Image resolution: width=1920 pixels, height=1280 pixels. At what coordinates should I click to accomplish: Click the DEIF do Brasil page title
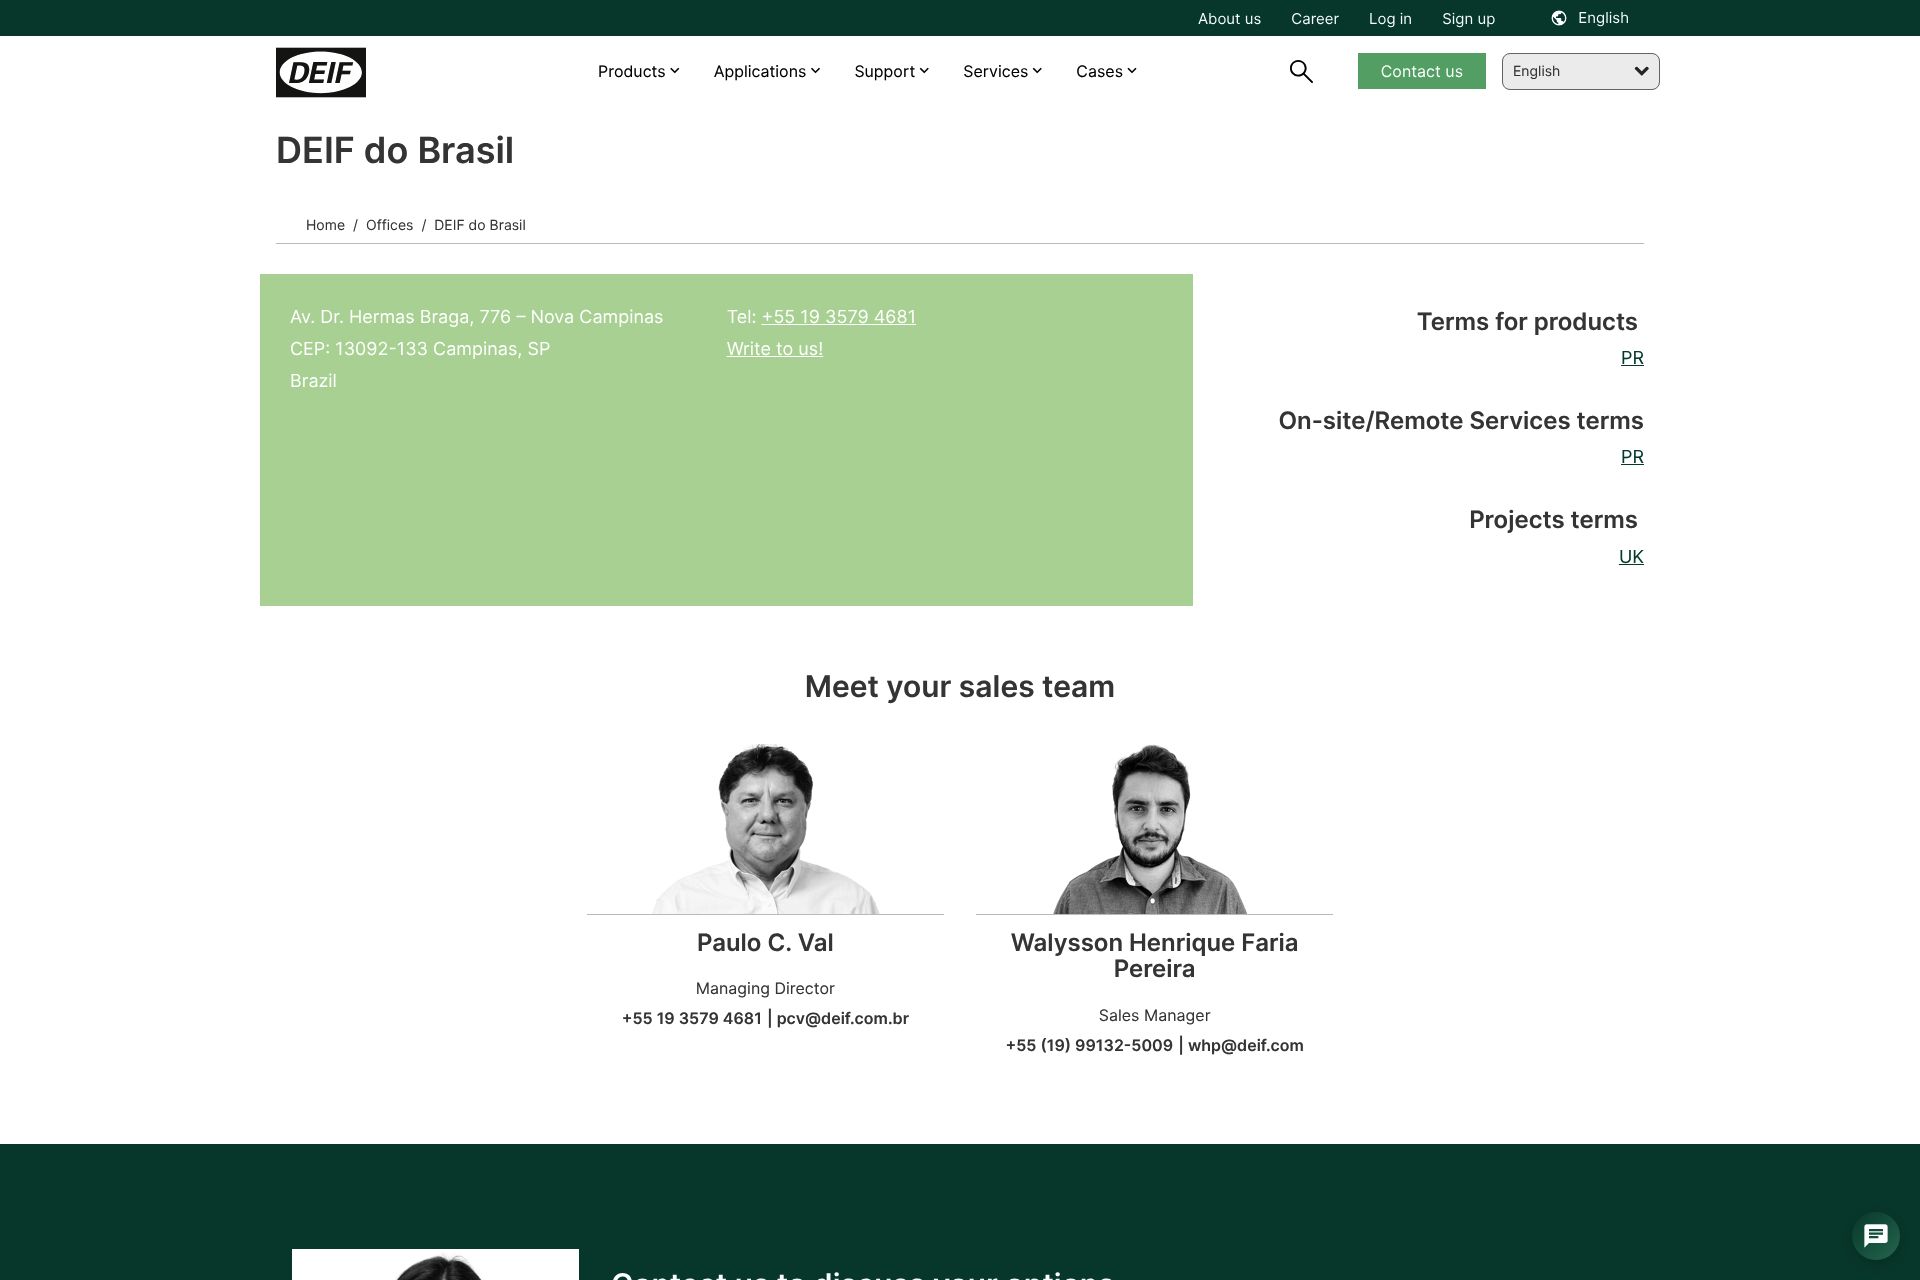(395, 151)
